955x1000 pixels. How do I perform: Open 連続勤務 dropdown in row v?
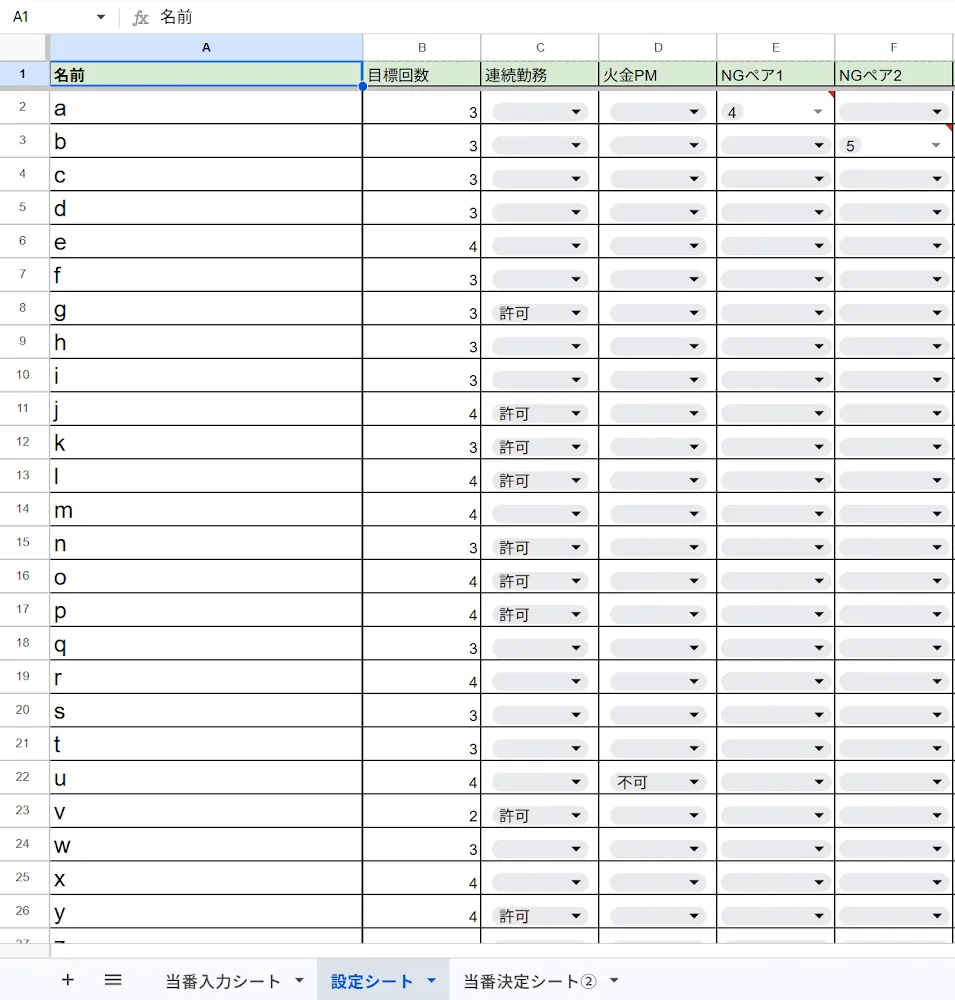point(540,816)
